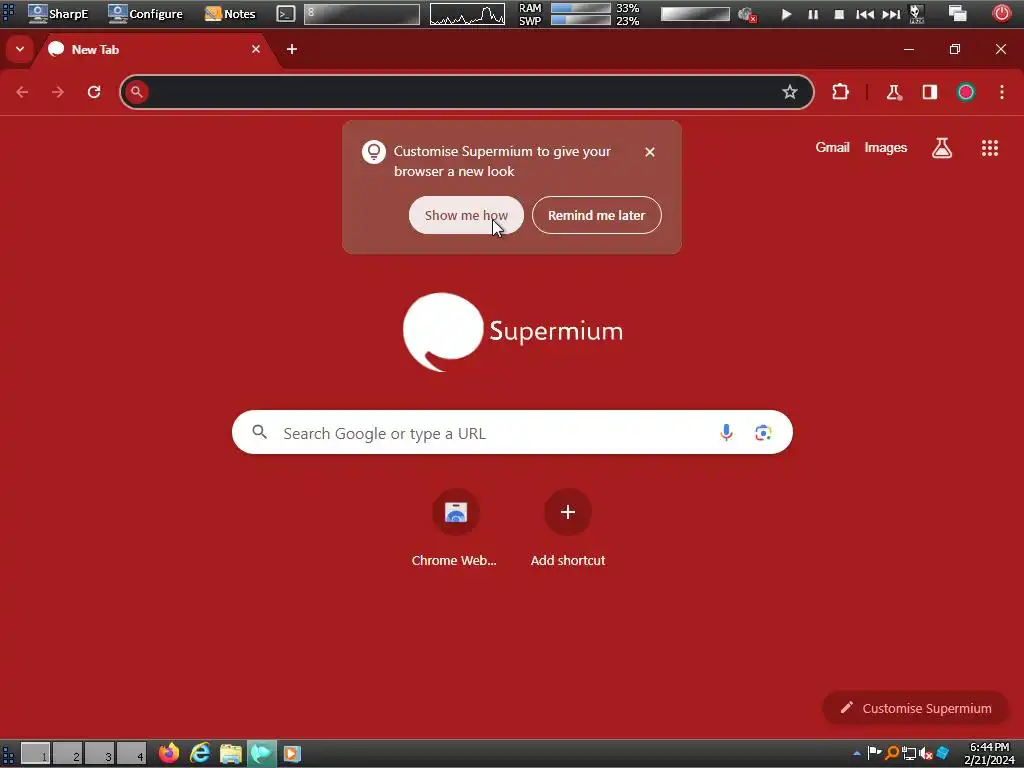
Task: Open the top bar start grid icon
Action: [8, 13]
